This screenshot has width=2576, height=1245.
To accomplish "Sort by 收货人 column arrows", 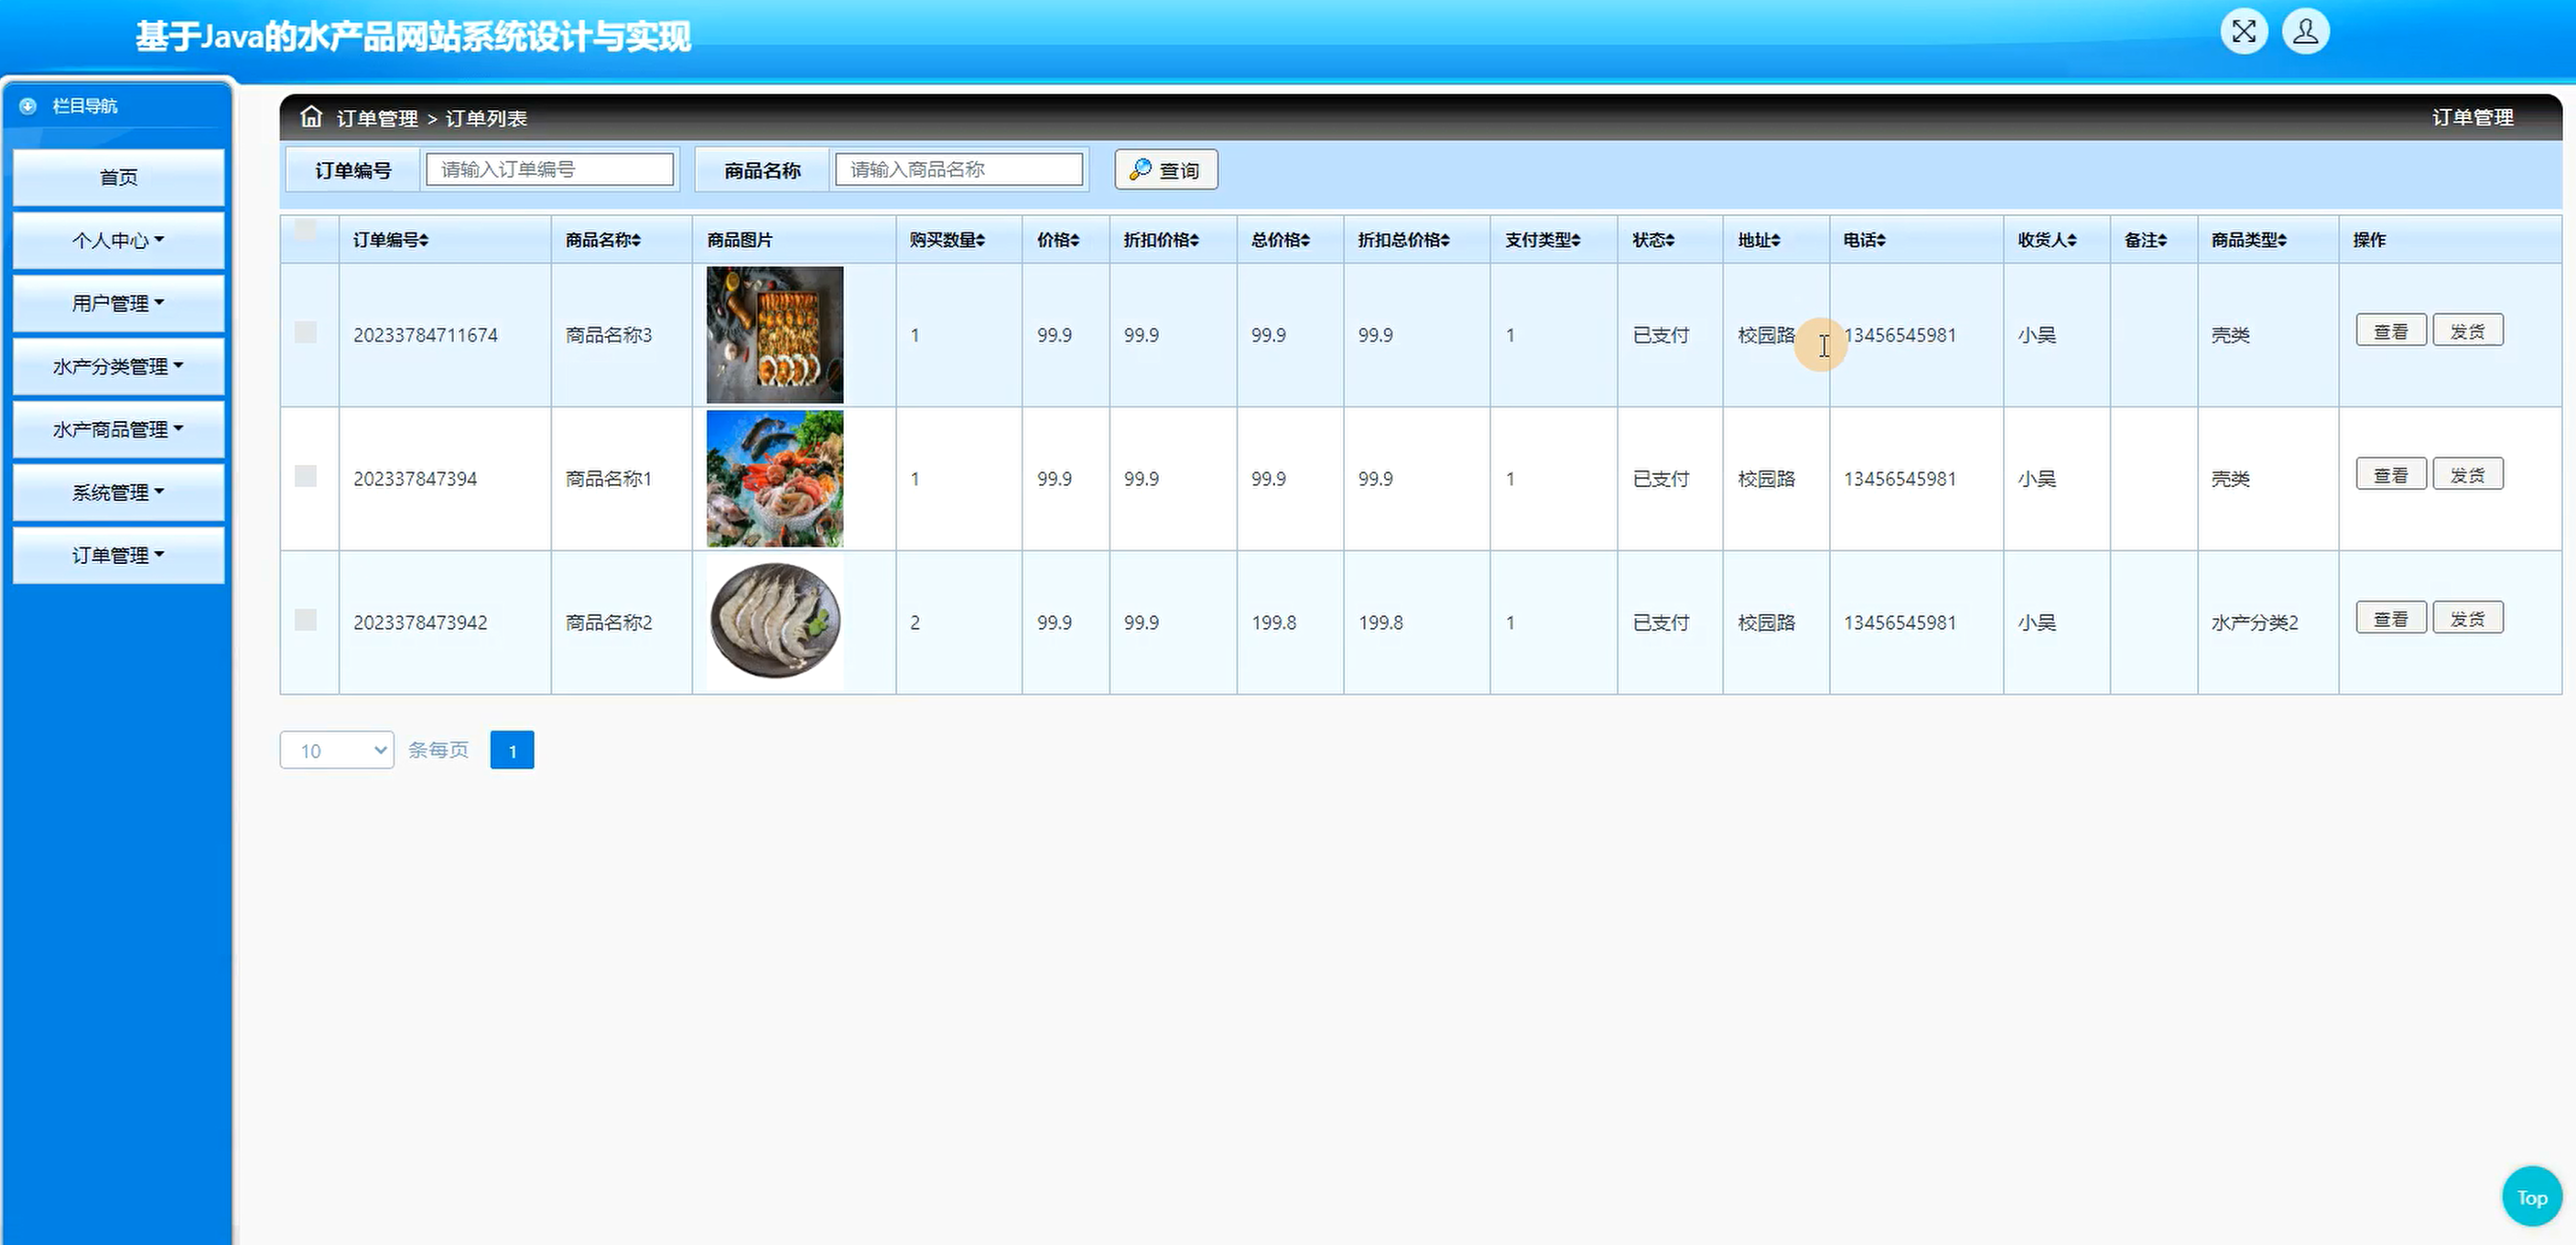I will pos(2072,240).
